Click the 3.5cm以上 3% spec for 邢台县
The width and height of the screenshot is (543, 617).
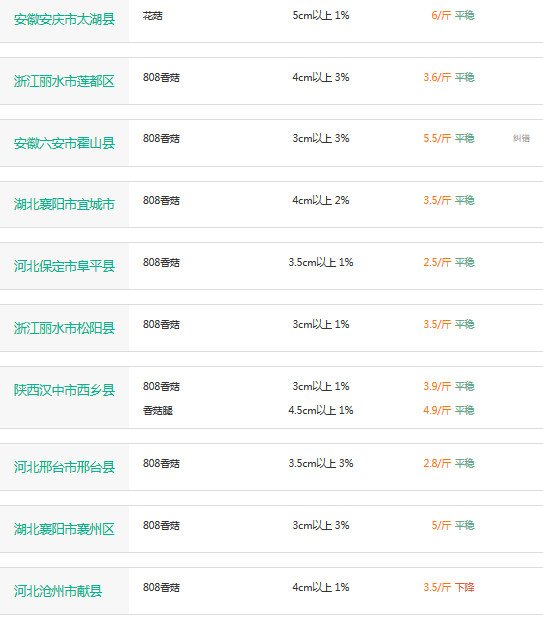pyautogui.click(x=321, y=463)
